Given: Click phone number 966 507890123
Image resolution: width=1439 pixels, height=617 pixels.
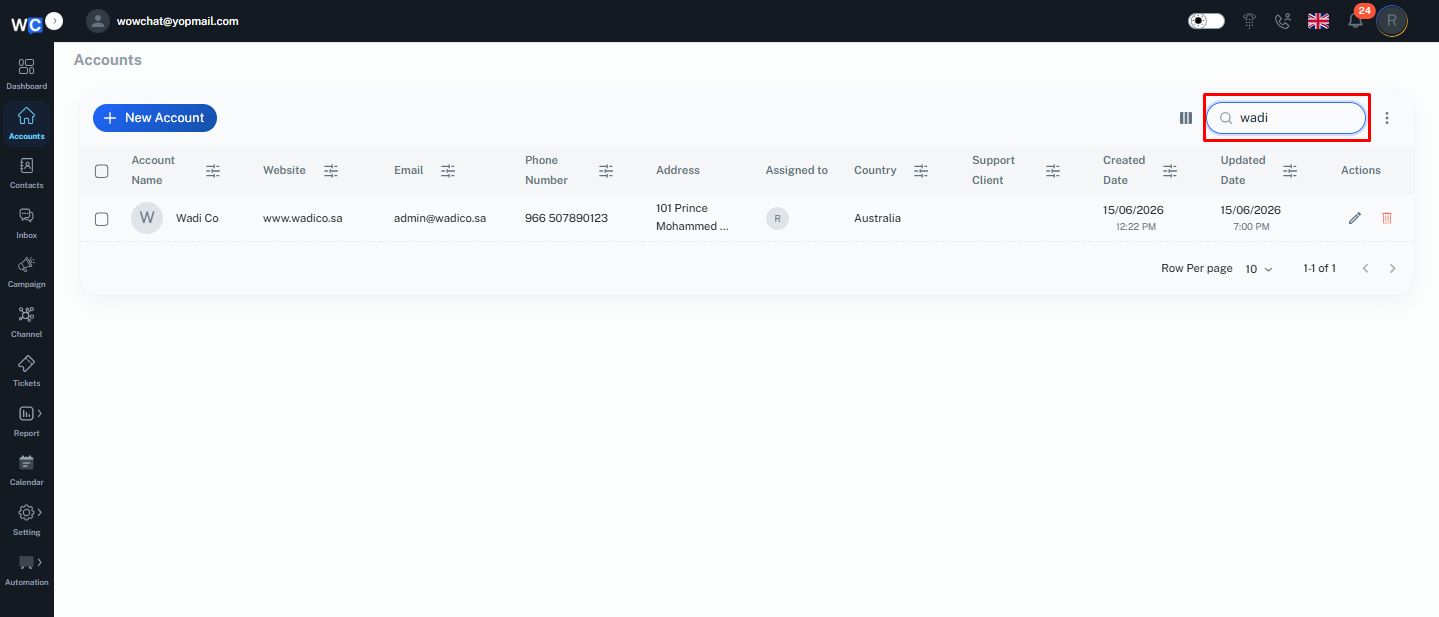Looking at the screenshot, I should click(x=566, y=218).
